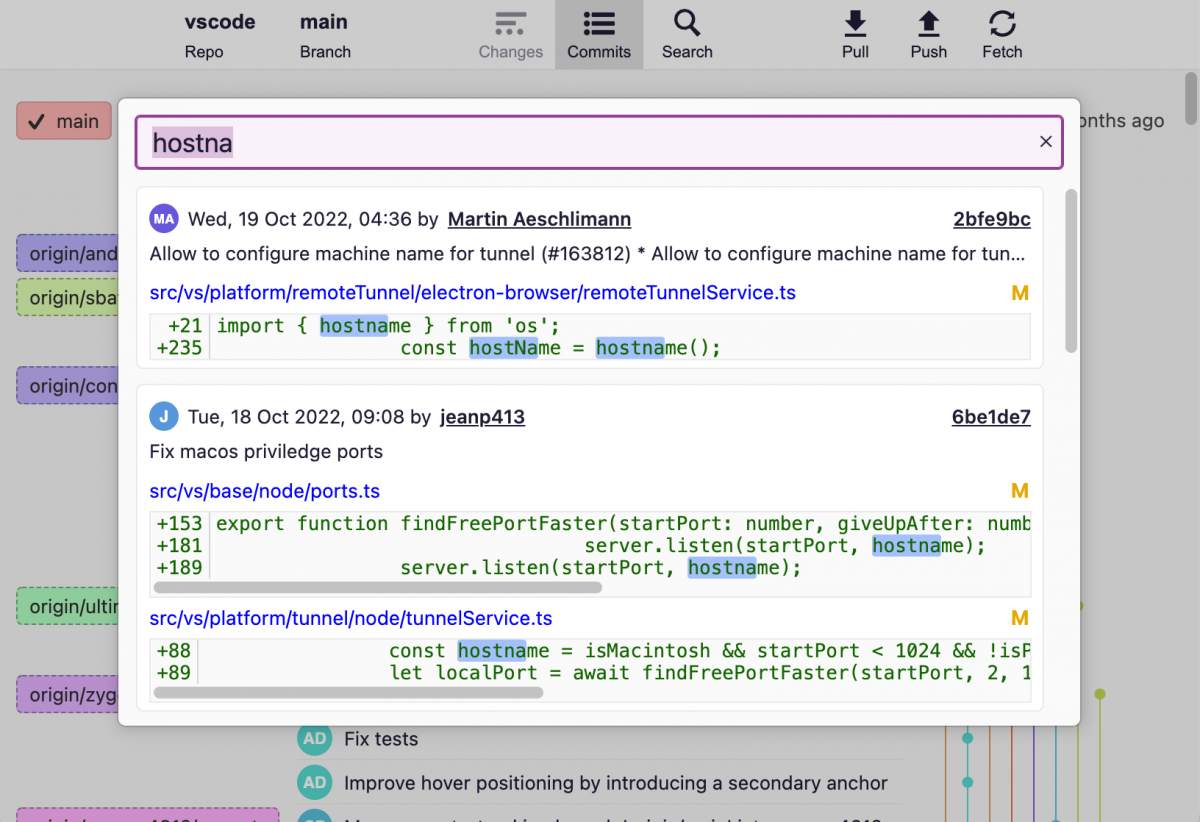Click author name Martin Aeschlimann

coord(539,220)
